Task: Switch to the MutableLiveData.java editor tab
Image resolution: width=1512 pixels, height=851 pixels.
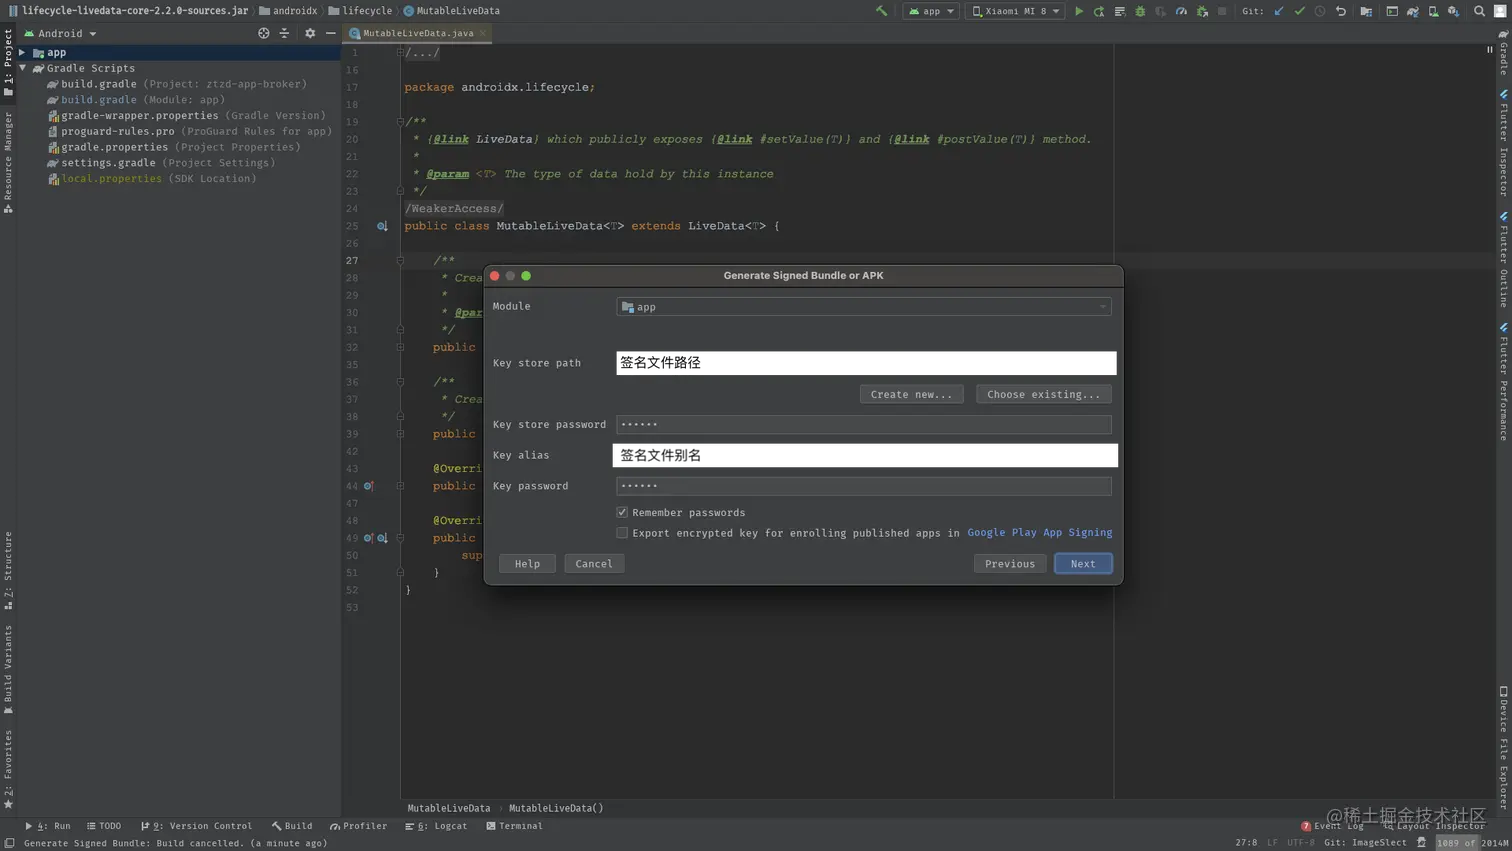Action: click(417, 33)
